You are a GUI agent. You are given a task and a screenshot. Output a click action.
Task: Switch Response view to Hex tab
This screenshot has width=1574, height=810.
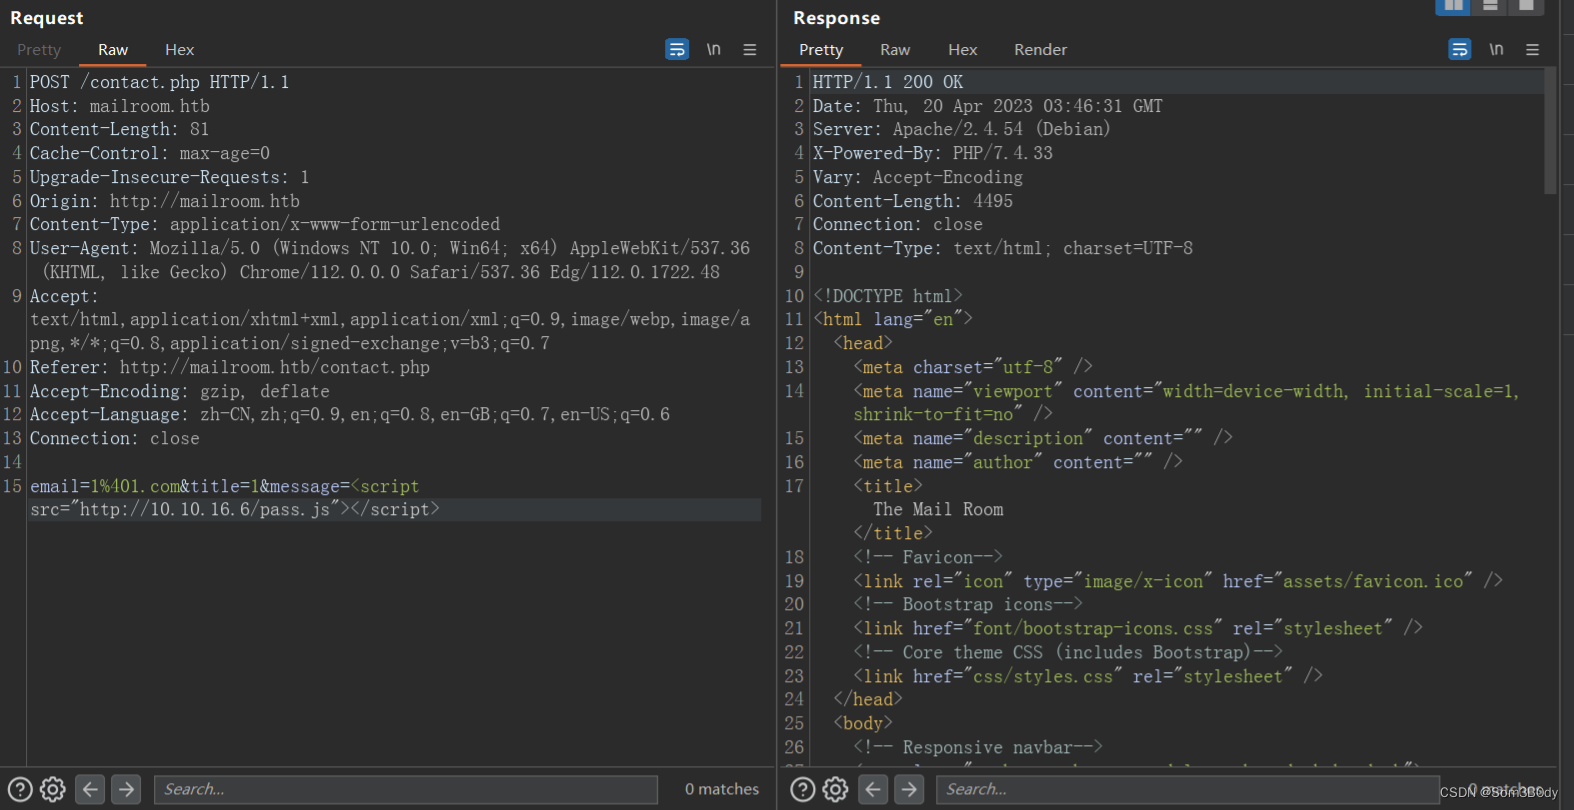[963, 50]
